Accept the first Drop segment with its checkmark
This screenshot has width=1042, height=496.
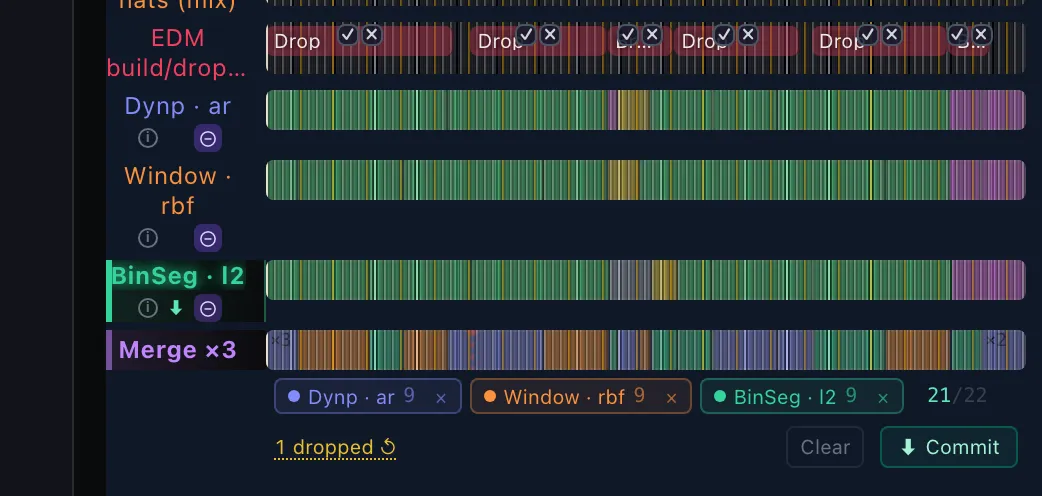coord(348,35)
